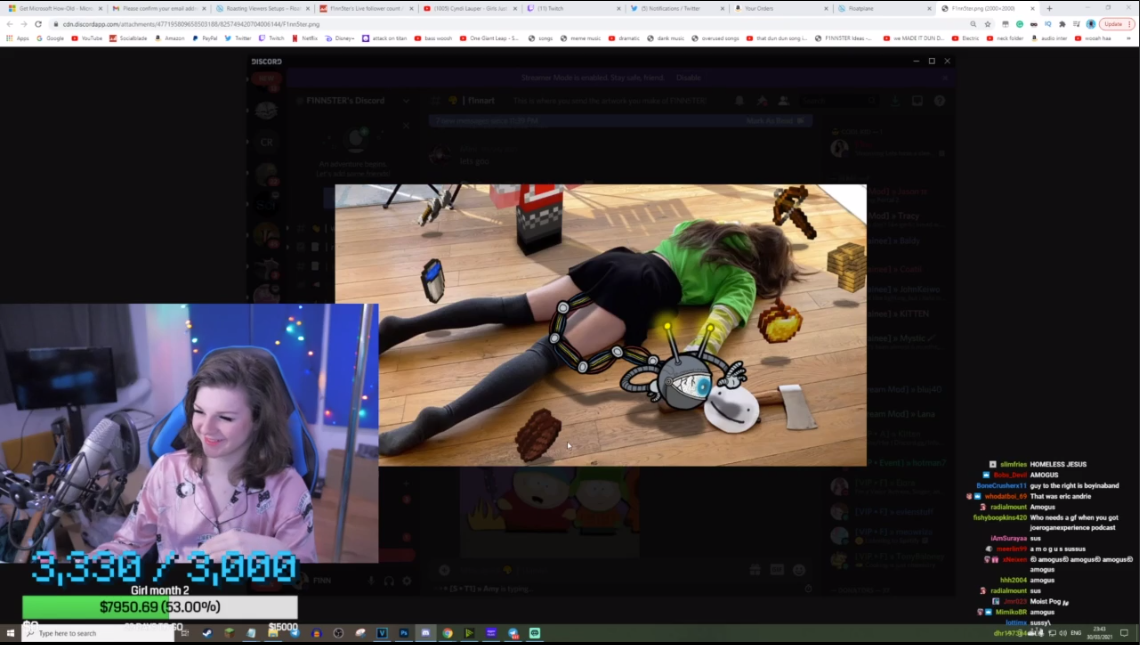Image resolution: width=1140 pixels, height=645 pixels.
Task: Open the Socialblade bookmark
Action: (128, 38)
